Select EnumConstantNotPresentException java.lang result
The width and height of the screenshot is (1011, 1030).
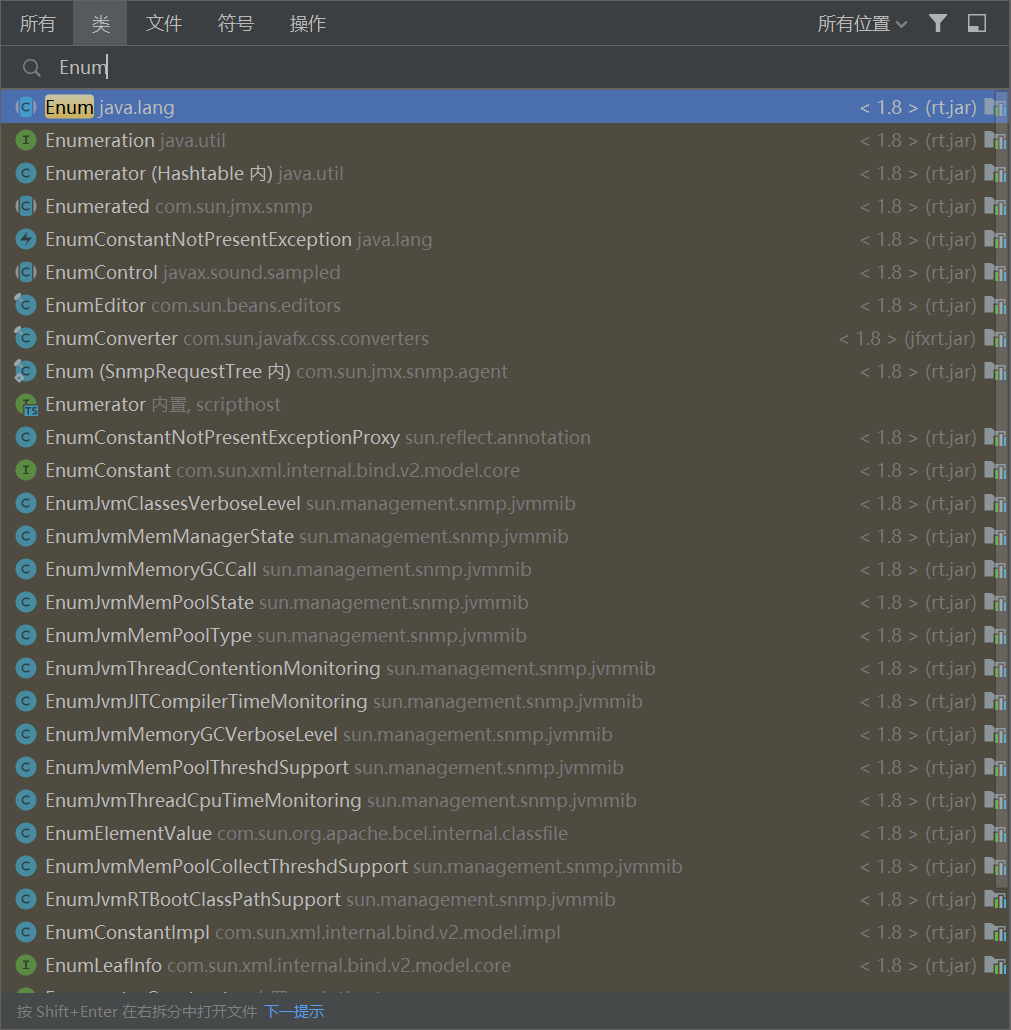pos(505,239)
